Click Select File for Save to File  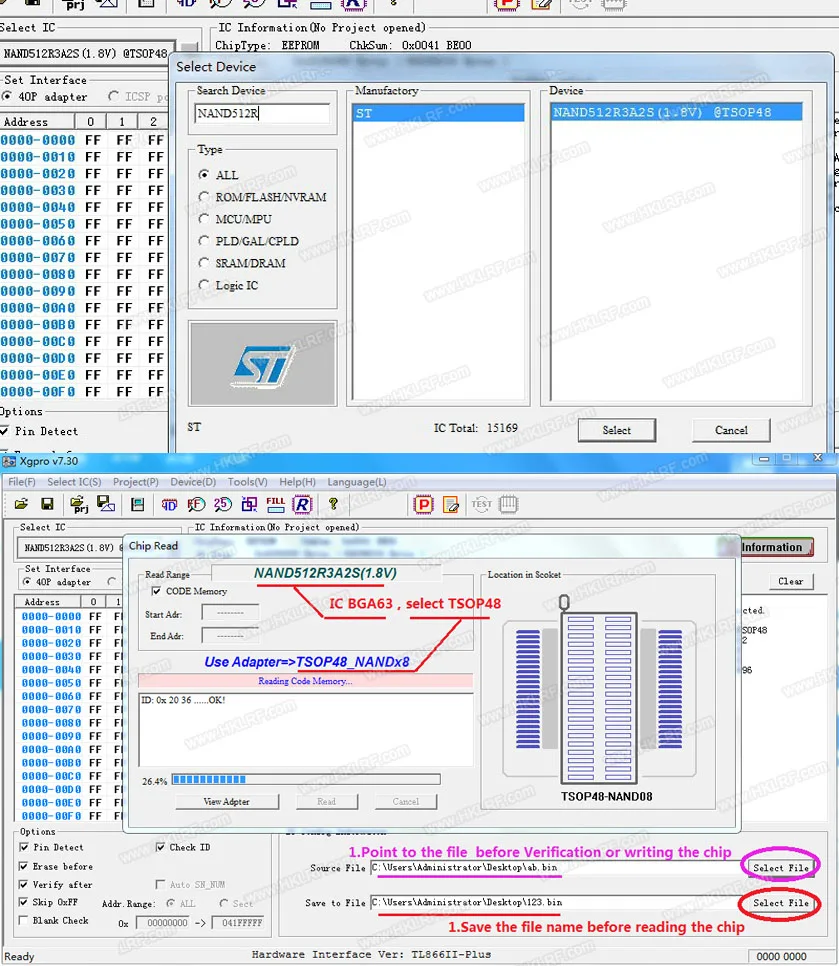[x=780, y=903]
